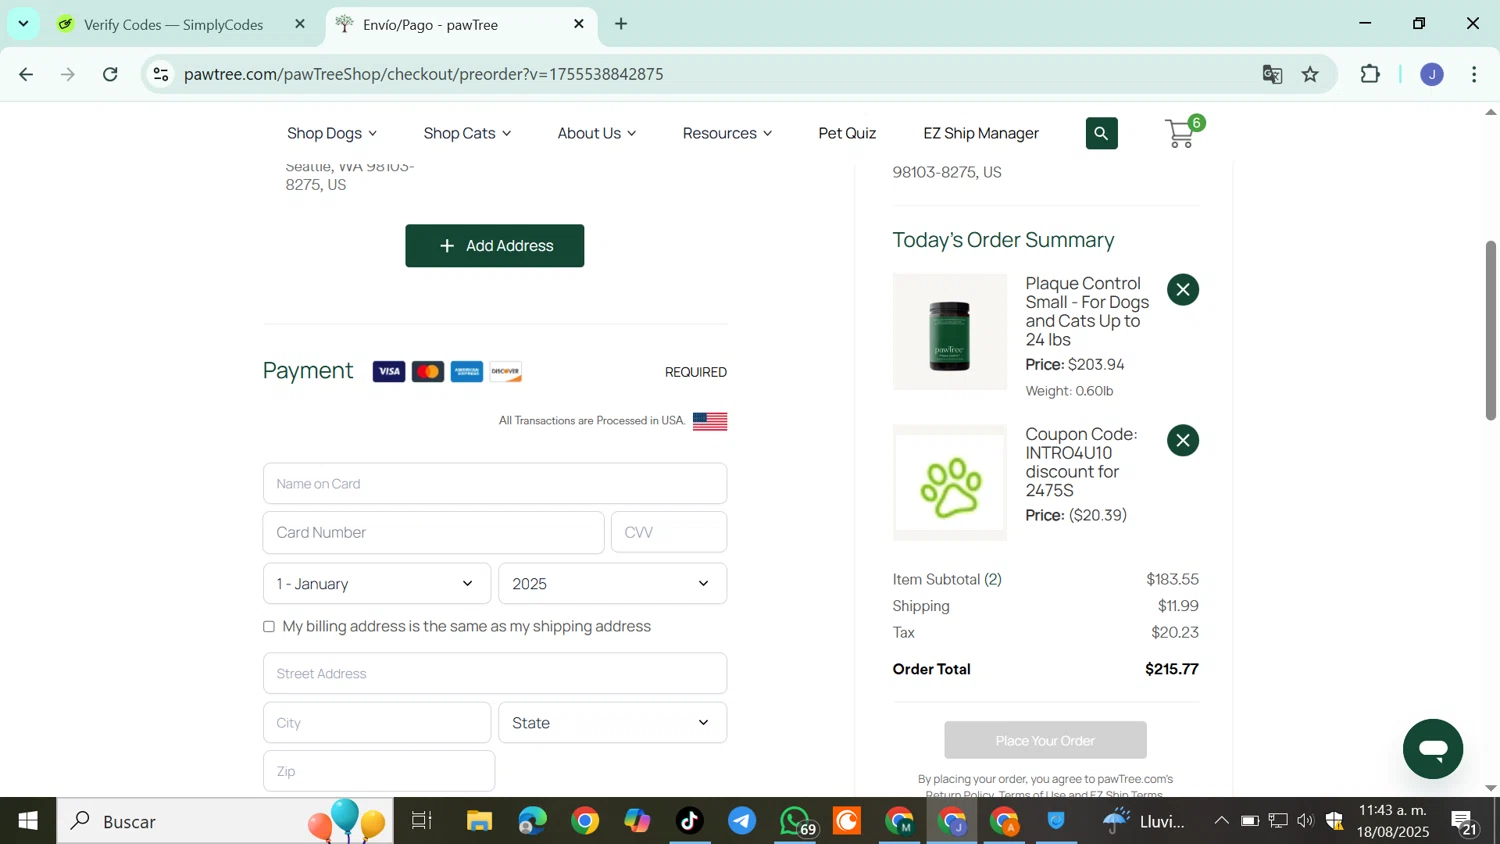Open the expiration month dropdown
Image resolution: width=1500 pixels, height=844 pixels.
(377, 584)
